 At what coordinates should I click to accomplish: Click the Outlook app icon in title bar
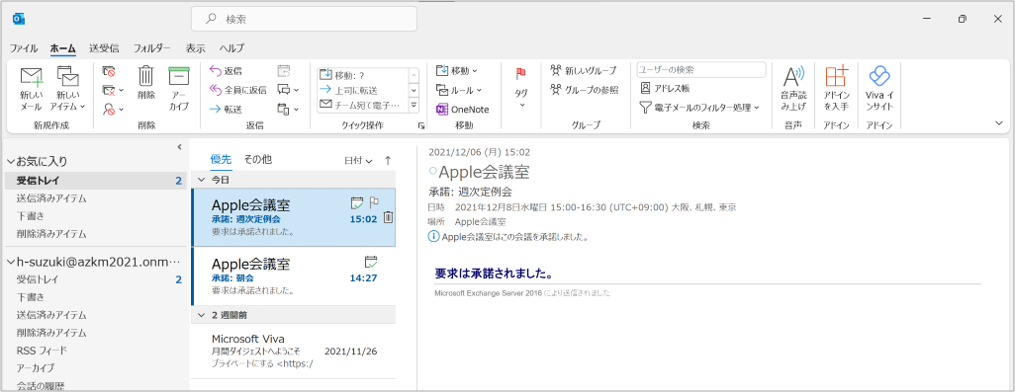tap(19, 19)
